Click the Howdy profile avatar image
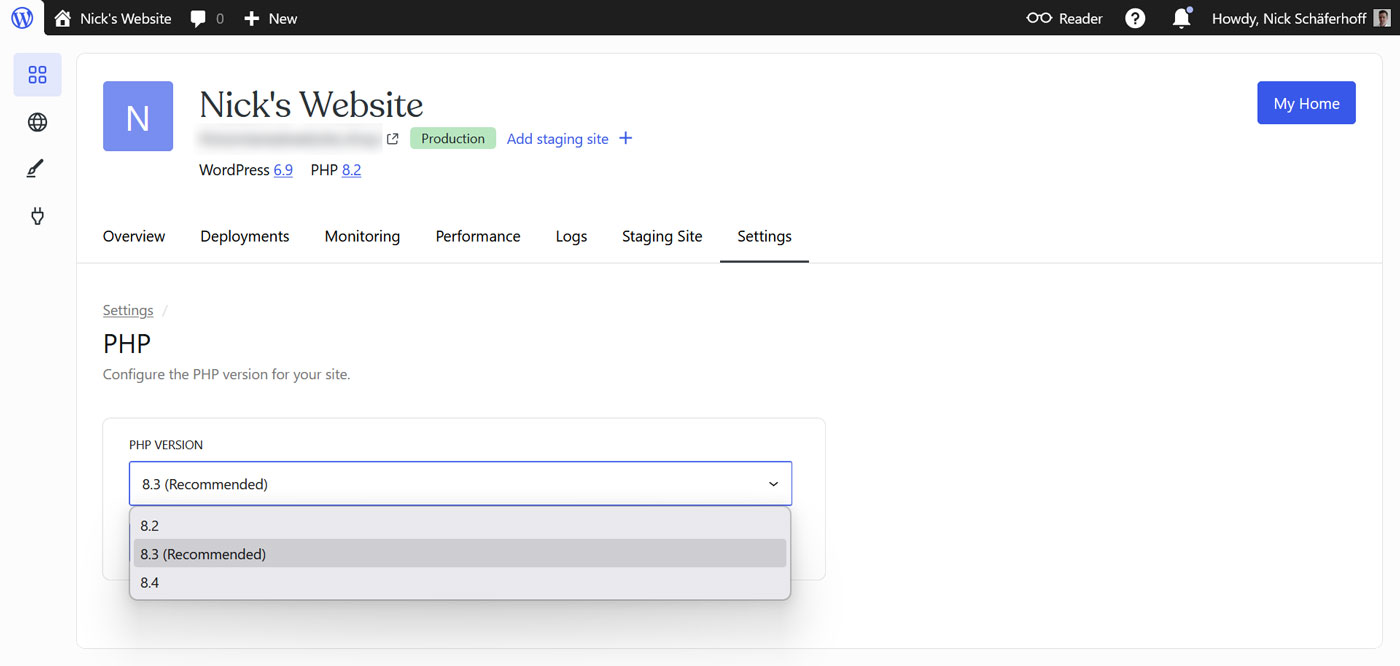Screen dimensions: 1400x666 click(x=1381, y=17)
